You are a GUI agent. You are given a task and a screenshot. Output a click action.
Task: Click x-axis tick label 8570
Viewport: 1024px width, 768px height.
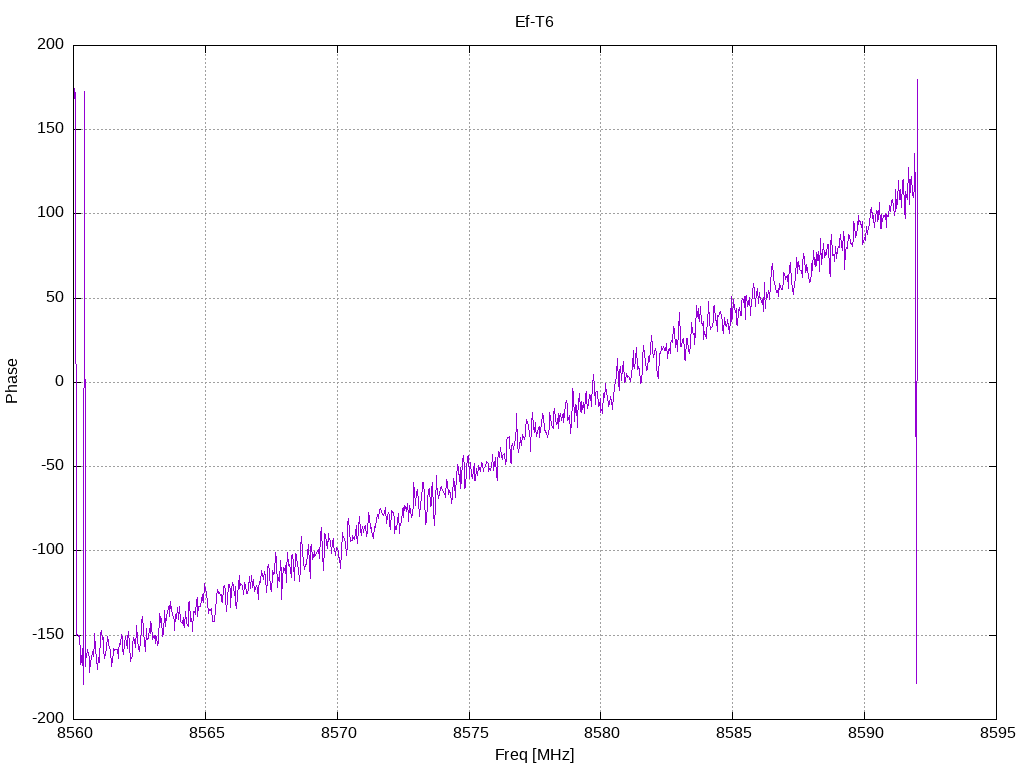[x=338, y=733]
